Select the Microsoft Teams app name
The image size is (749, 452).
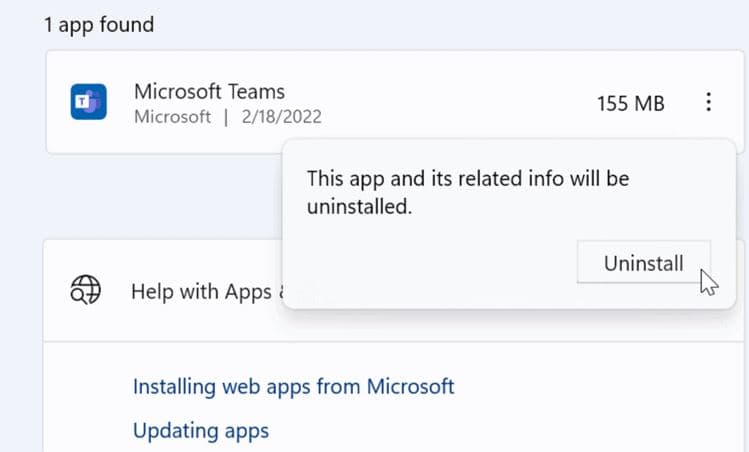(209, 91)
